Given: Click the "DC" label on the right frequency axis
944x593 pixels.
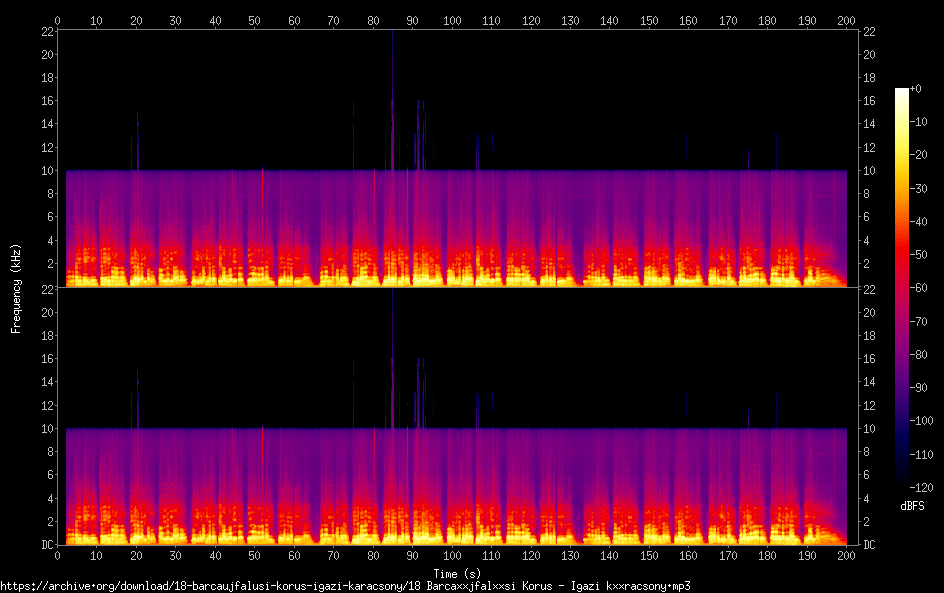Looking at the screenshot, I should (869, 545).
